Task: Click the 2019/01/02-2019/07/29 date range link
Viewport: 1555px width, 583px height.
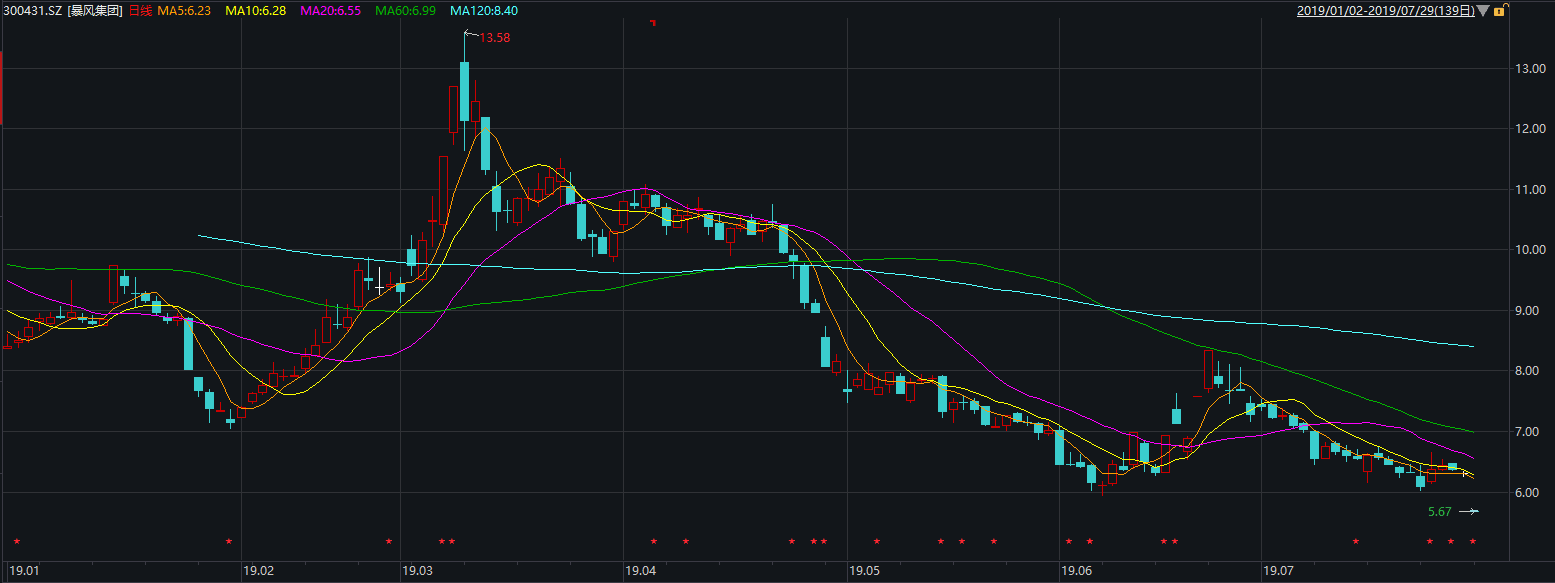Action: 1386,11
